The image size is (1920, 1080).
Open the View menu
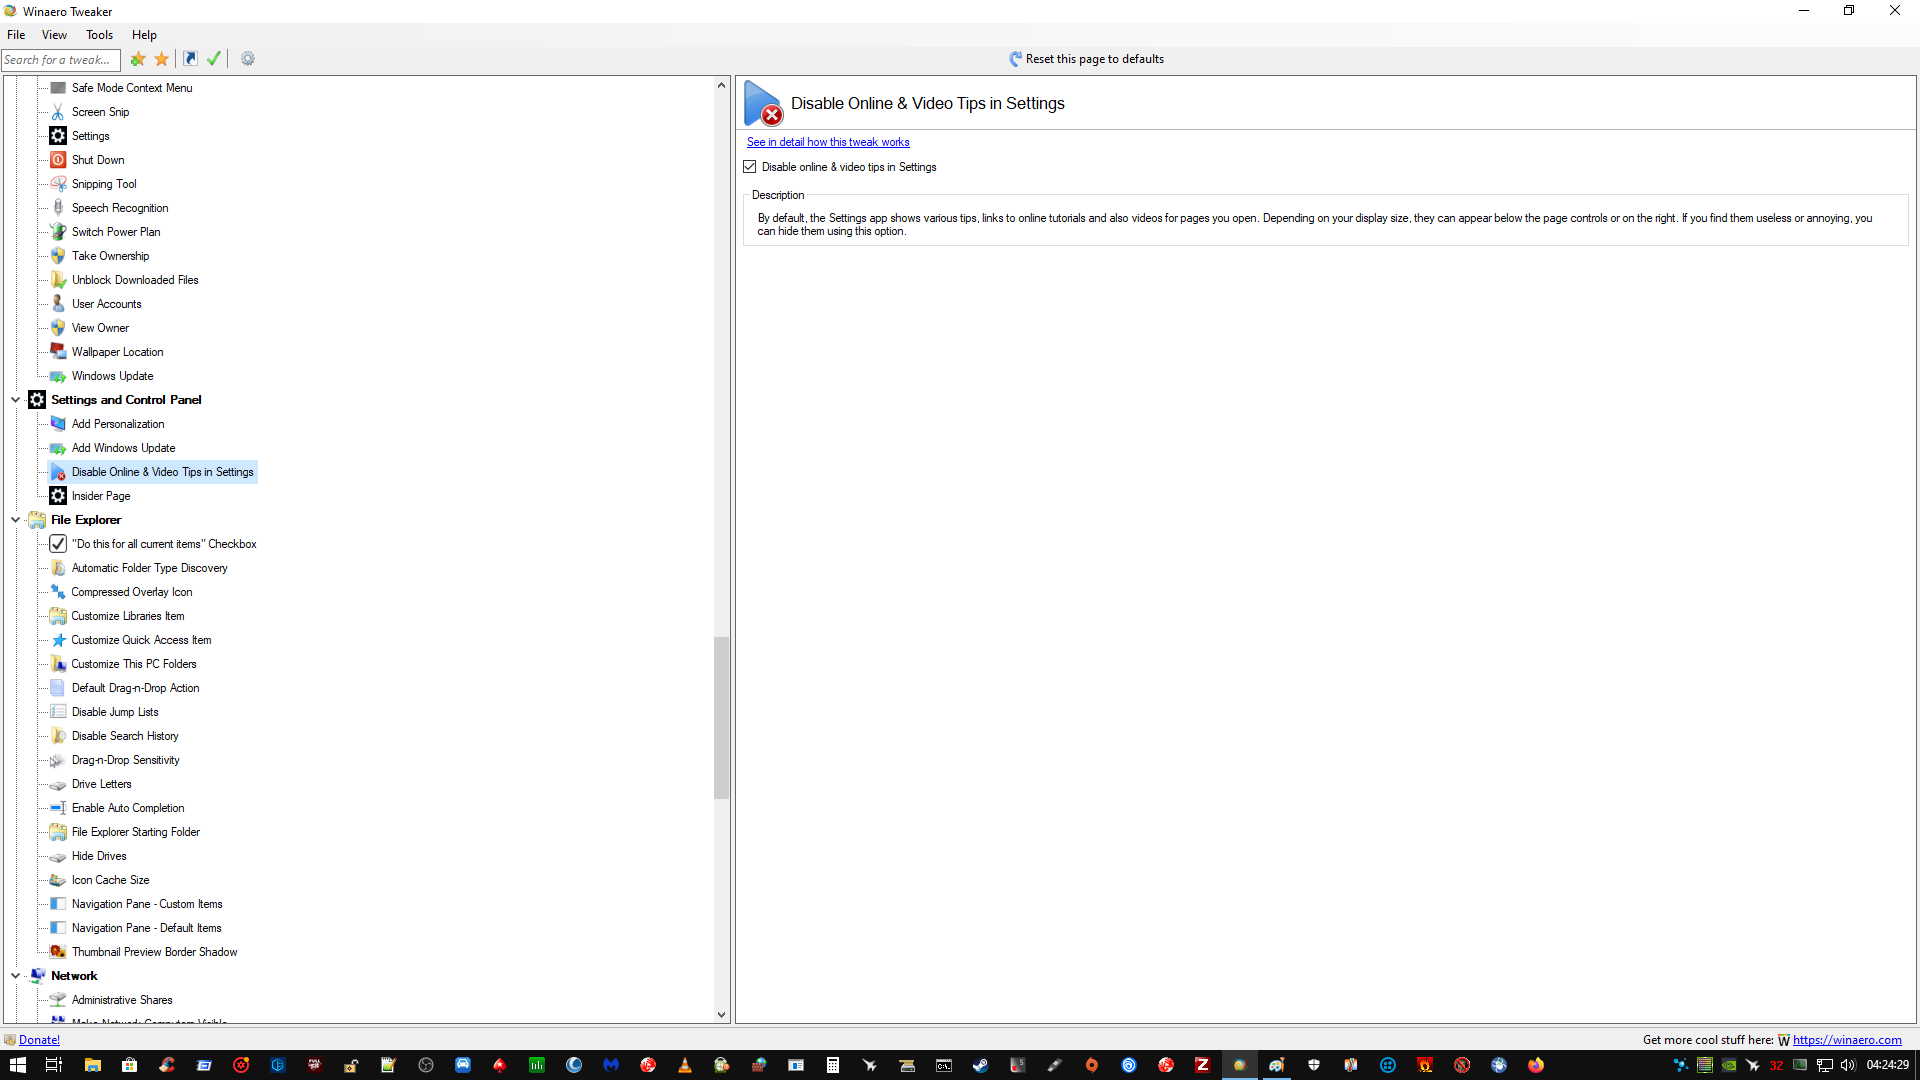[x=54, y=35]
